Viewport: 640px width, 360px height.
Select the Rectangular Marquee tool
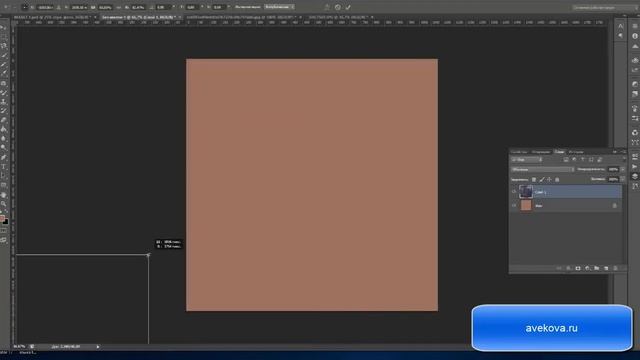coord(4,36)
